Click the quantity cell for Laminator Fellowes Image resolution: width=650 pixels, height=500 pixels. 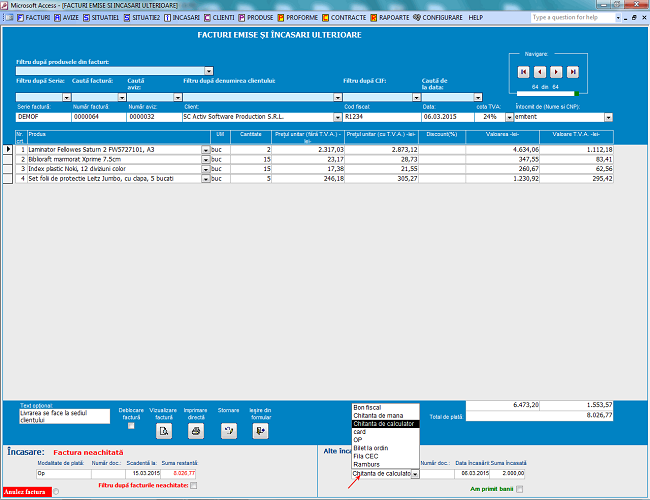point(251,150)
